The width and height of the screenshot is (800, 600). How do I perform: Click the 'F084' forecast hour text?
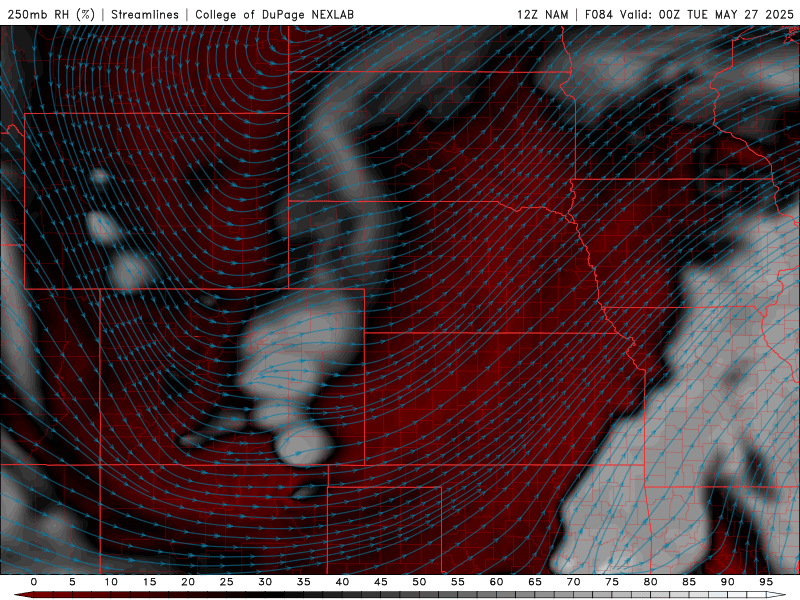click(x=598, y=14)
